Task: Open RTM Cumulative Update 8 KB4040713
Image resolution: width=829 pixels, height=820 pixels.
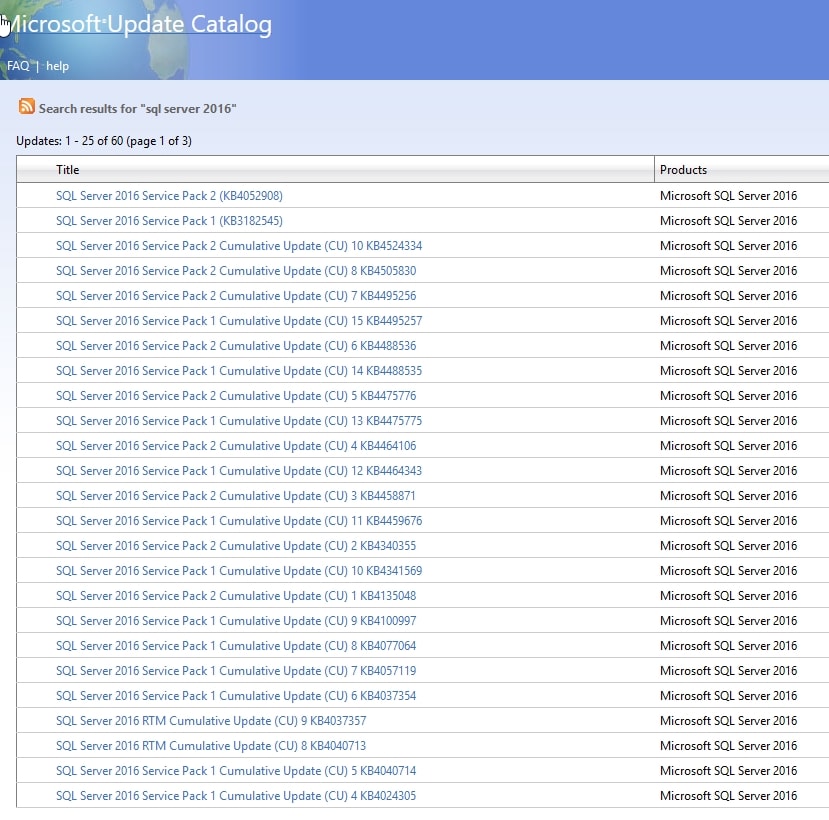Action: [211, 746]
